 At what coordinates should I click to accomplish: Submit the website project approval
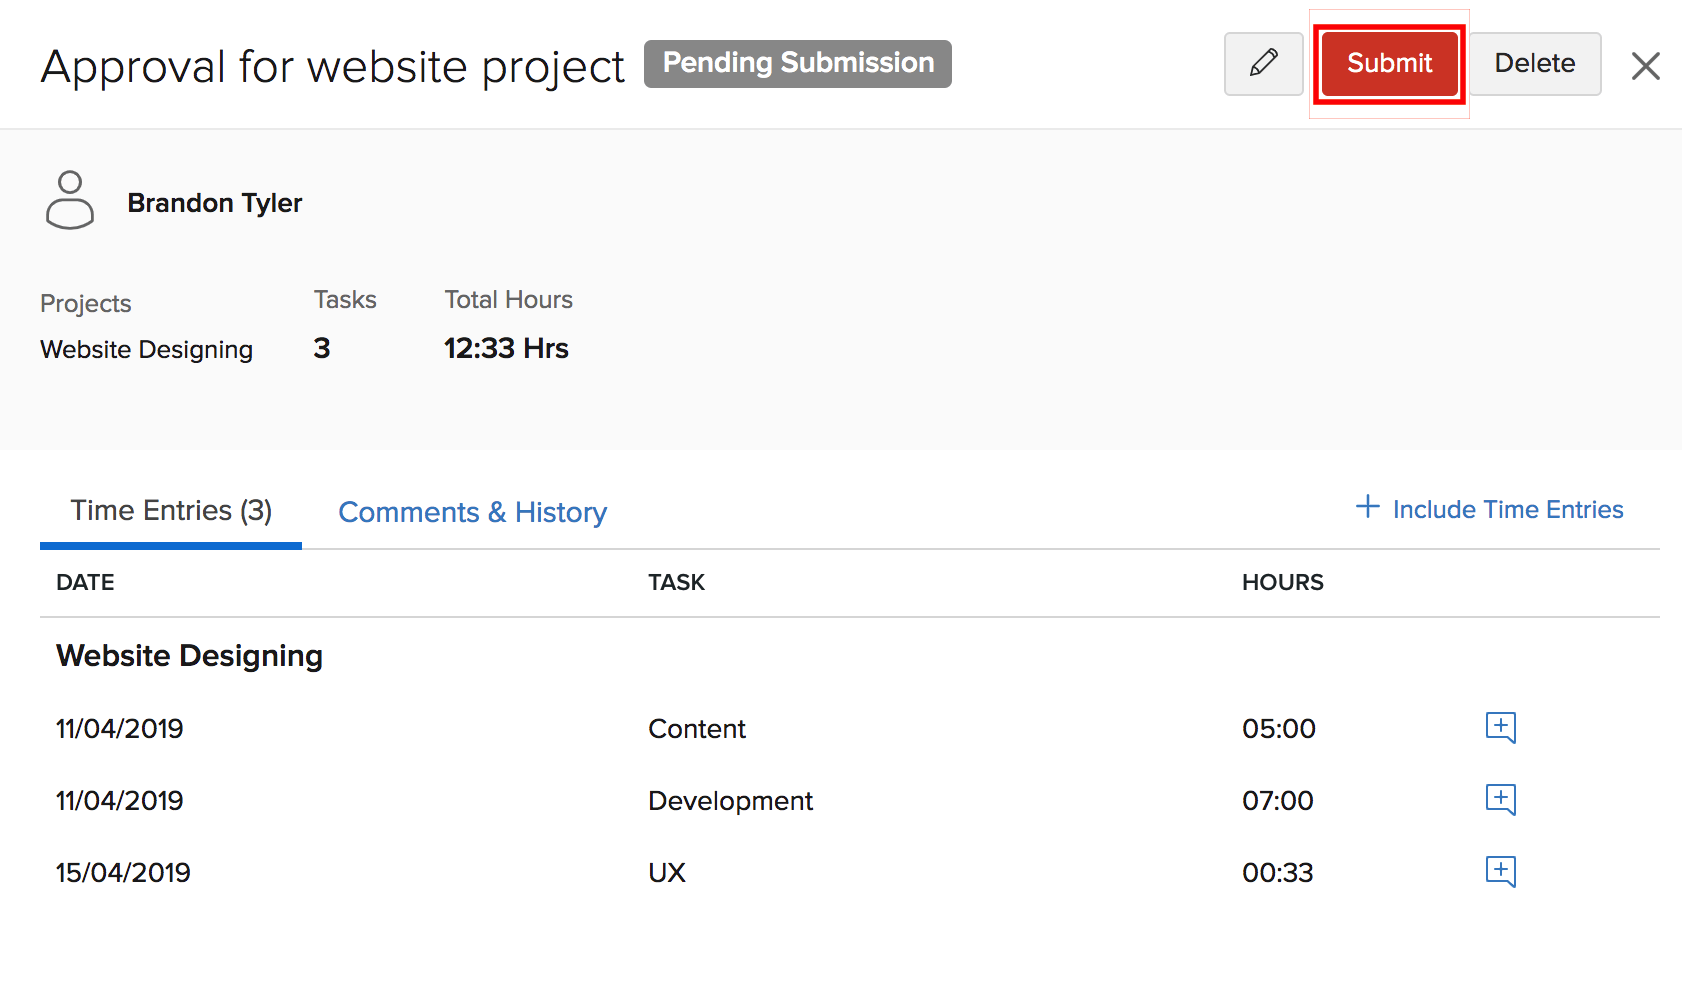1389,64
